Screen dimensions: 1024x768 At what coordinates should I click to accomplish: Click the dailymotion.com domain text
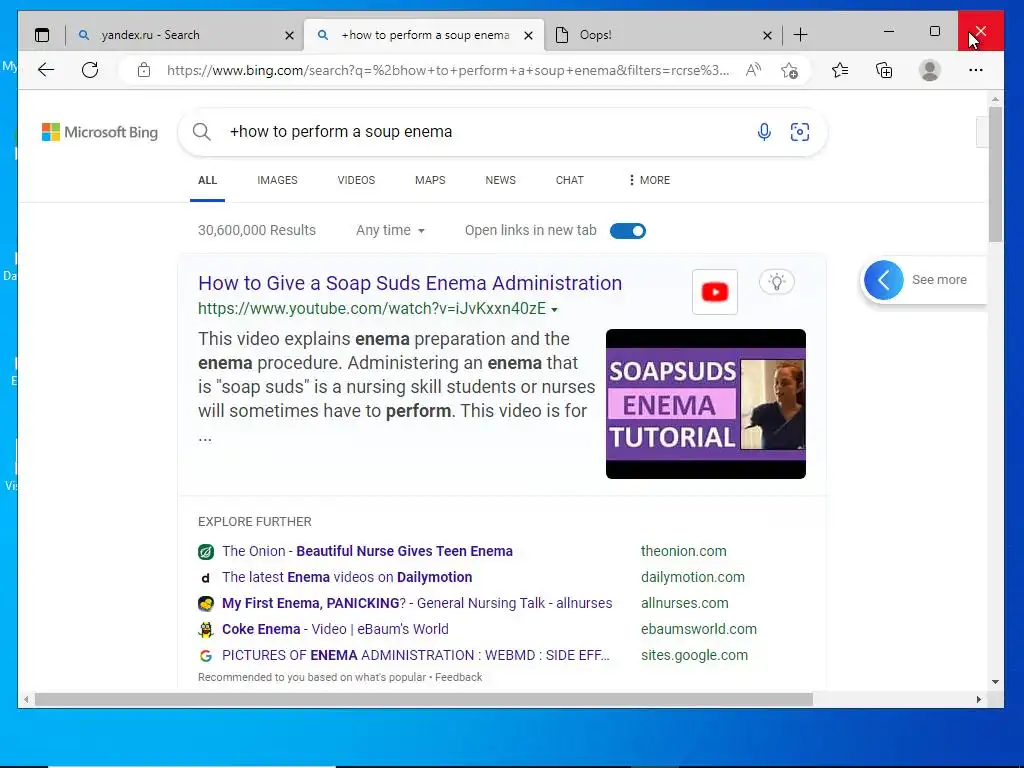[692, 577]
